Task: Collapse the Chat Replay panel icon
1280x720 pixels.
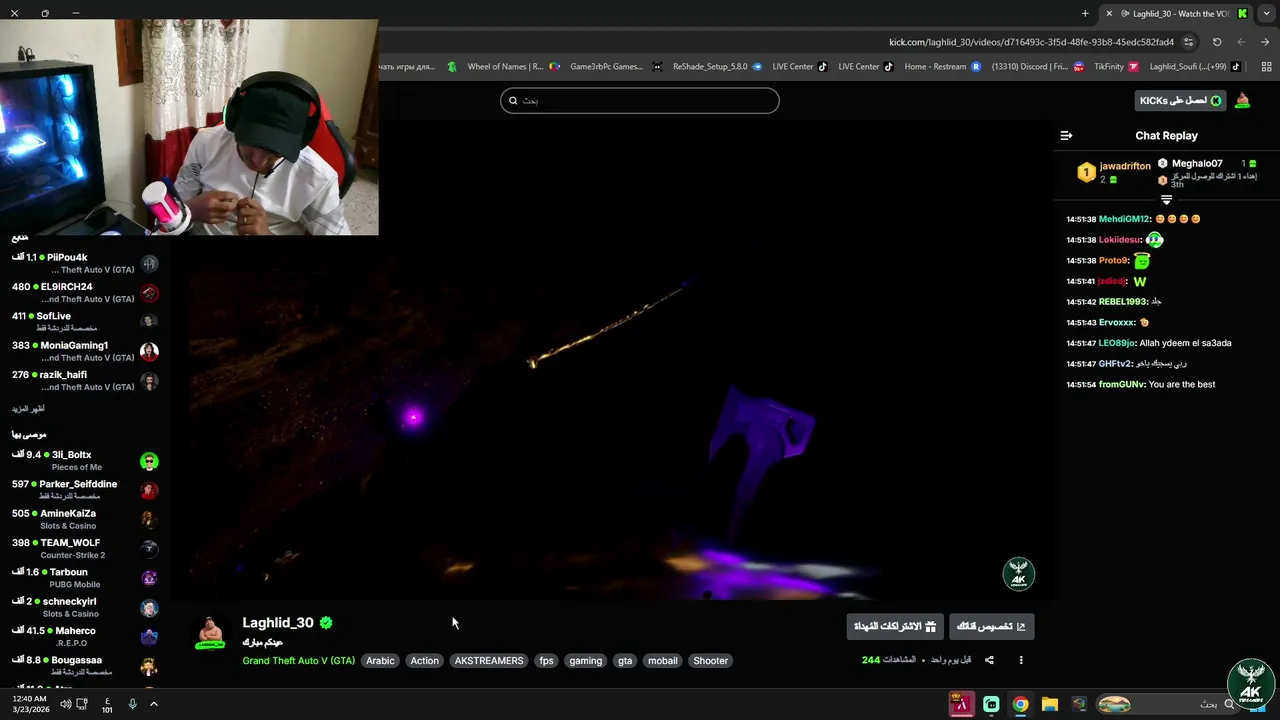Action: (1066, 135)
